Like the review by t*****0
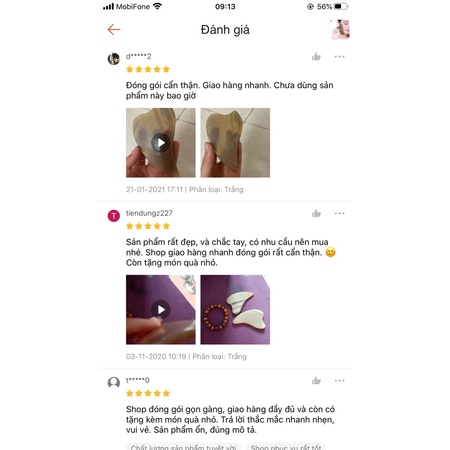Image resolution: width=450 pixels, height=450 pixels. point(316,381)
